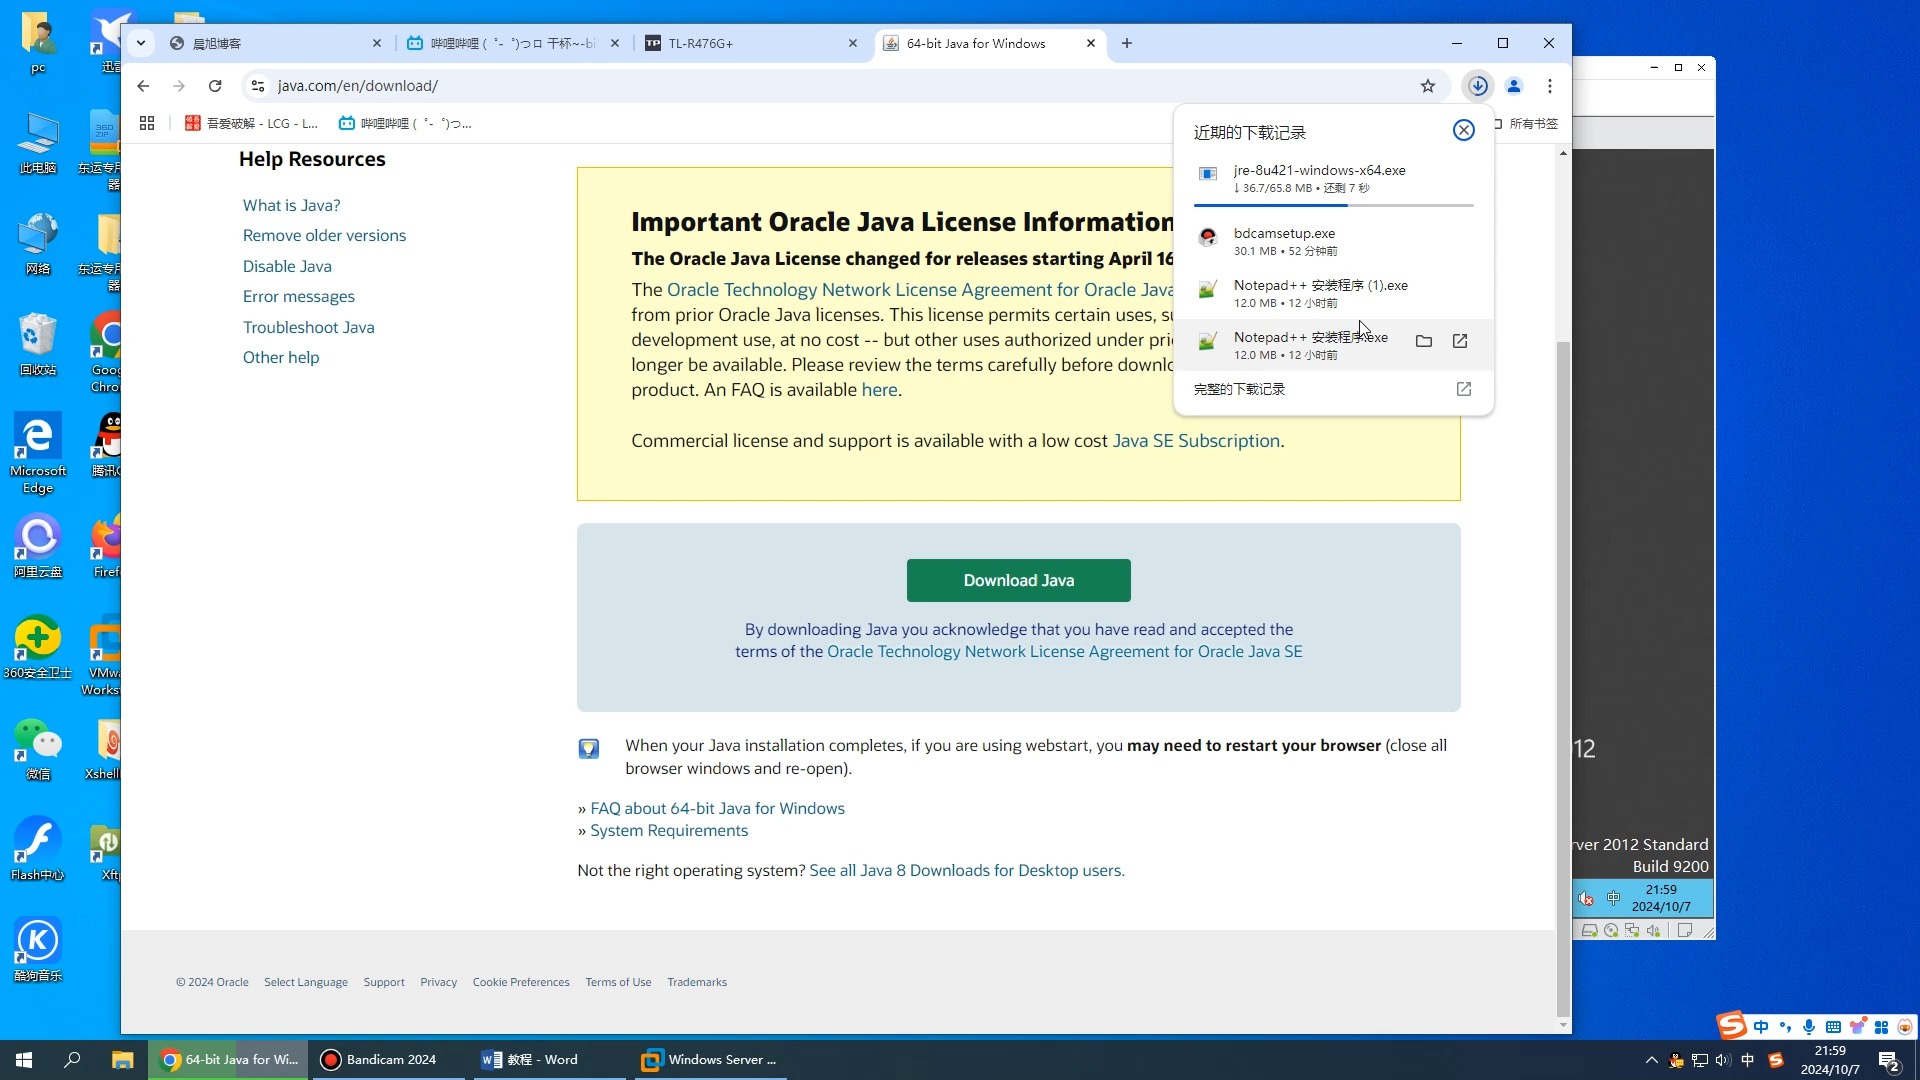Open the volume control in system tray
Screen dimensions: 1920x1080
pyautogui.click(x=1723, y=1060)
